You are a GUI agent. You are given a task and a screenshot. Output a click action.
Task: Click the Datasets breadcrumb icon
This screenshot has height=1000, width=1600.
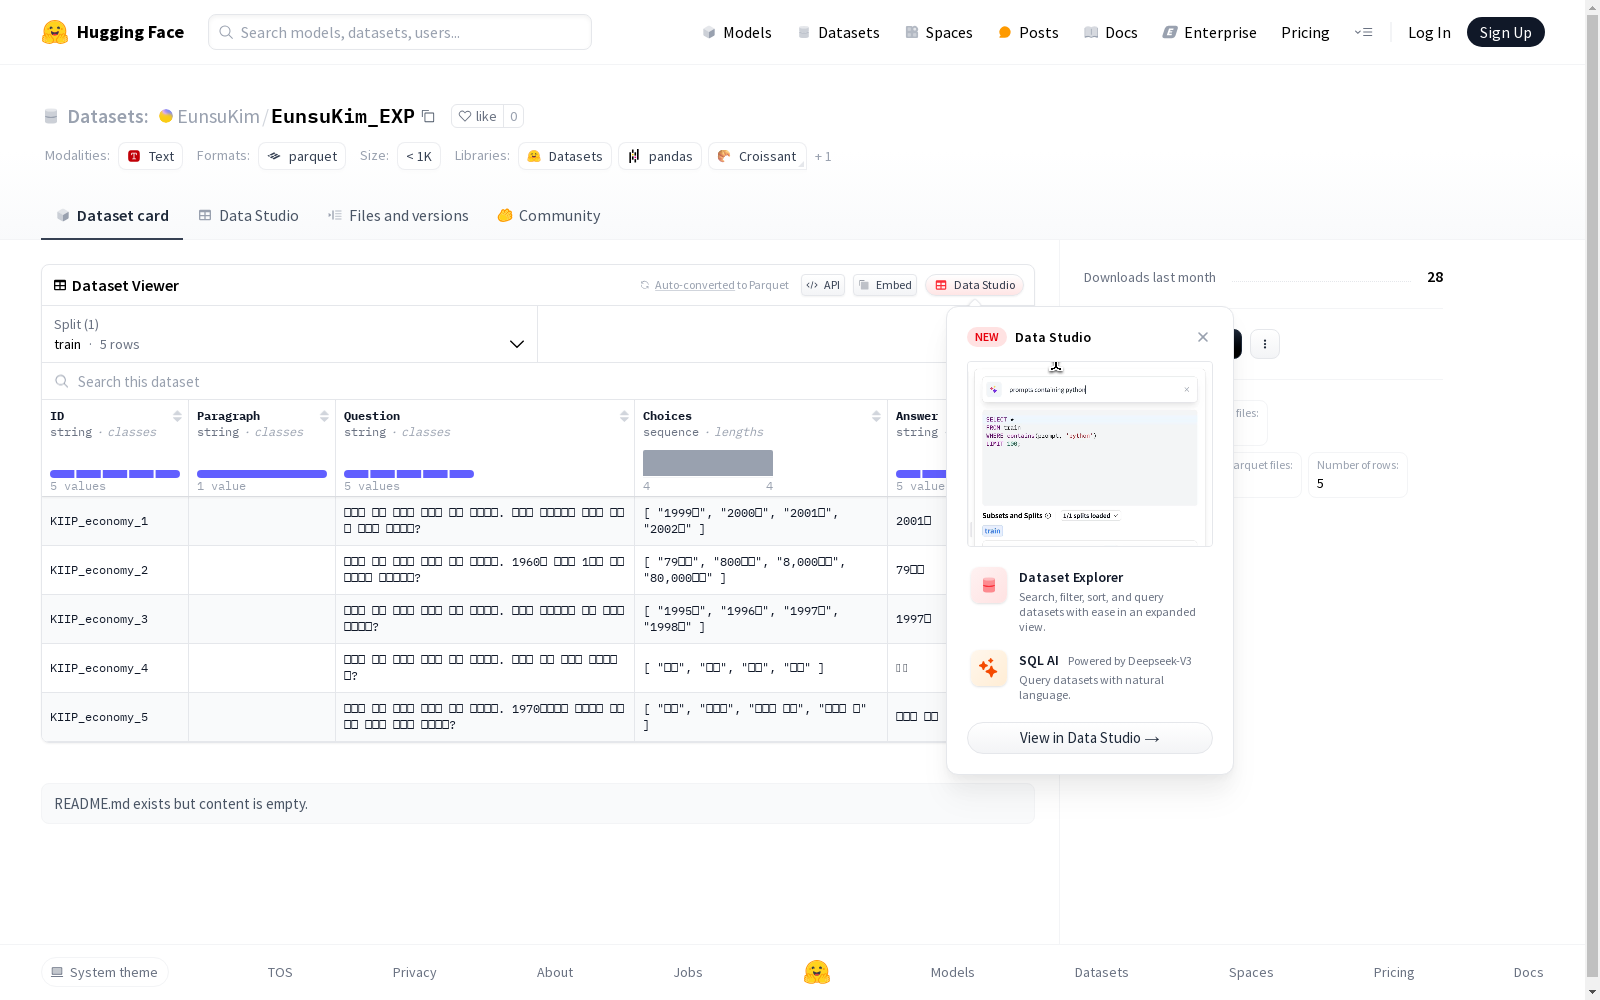(51, 116)
